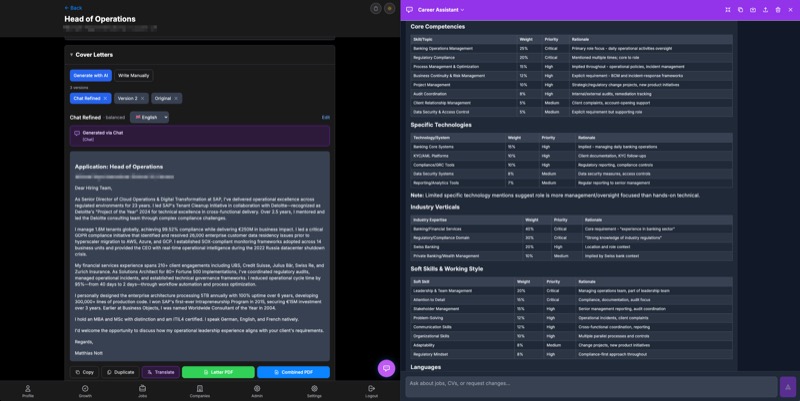Collapse the Cover Letters section
800x401 pixels.
click(x=71, y=55)
